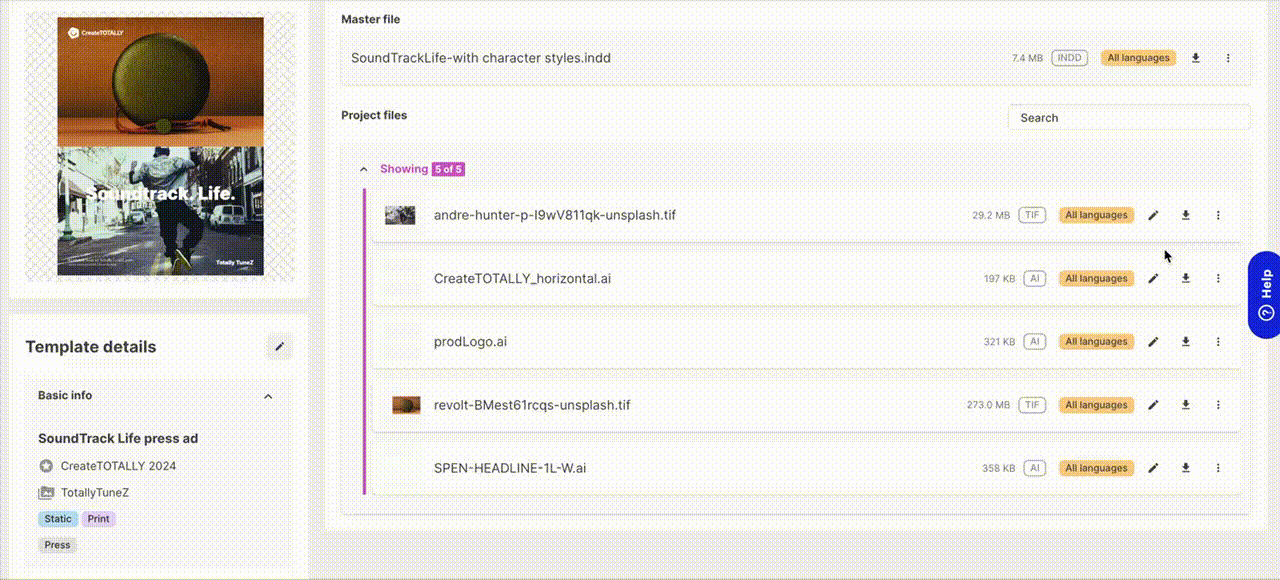Viewport: 1280px width, 580px height.
Task: Click the gallery icon beside TotallyTuneZ
Action: [x=46, y=493]
